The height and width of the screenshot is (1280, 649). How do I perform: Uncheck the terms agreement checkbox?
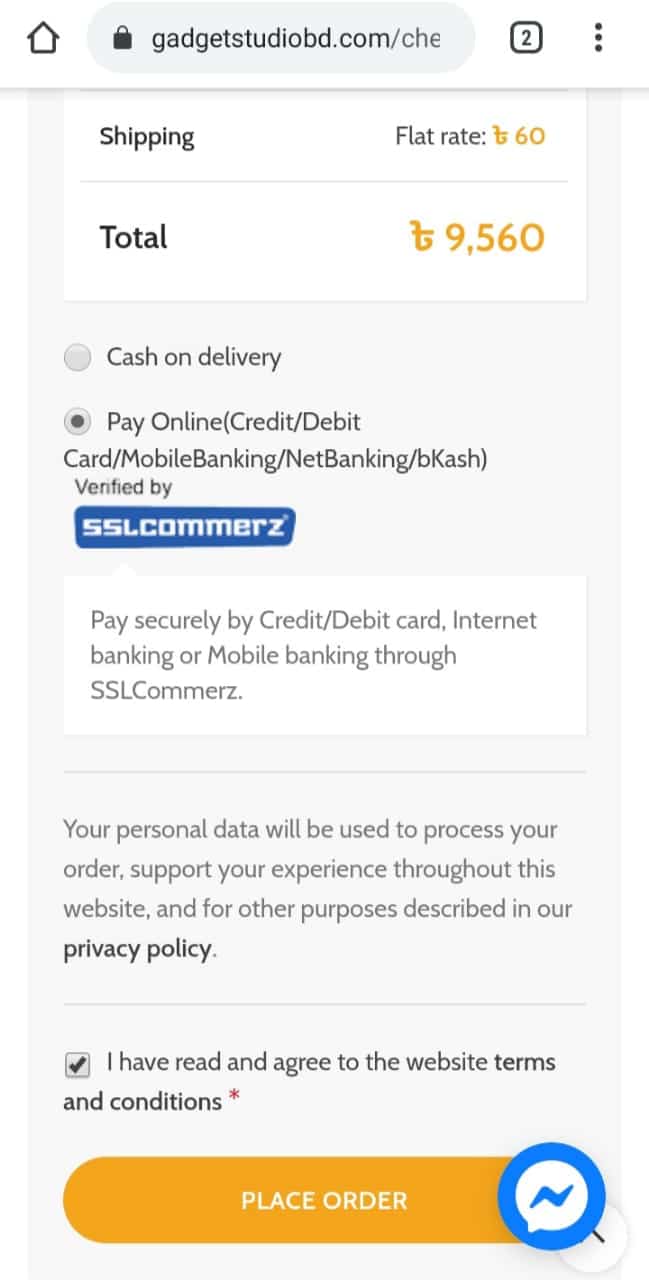click(77, 1065)
